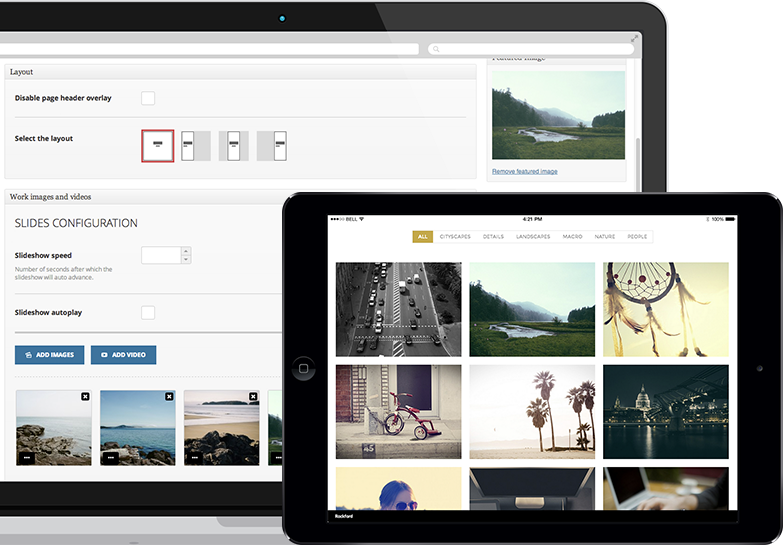Select the LANDSCAPES filter tab
The image size is (783, 545).
(533, 237)
